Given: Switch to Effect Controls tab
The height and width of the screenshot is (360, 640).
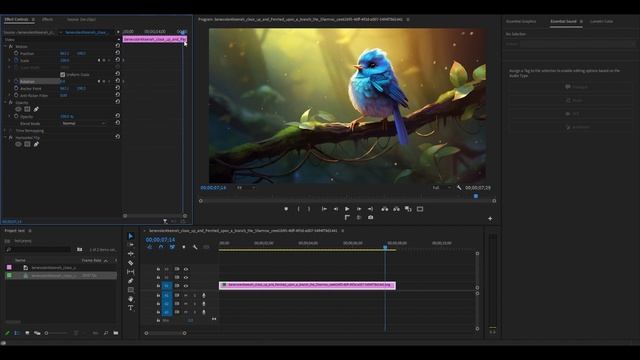Looking at the screenshot, I should pyautogui.click(x=17, y=19).
